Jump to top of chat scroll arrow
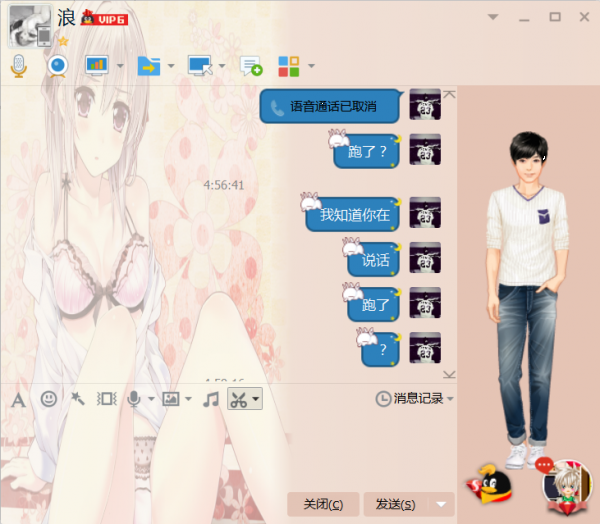Image resolution: width=600 pixels, height=524 pixels. tap(449, 94)
